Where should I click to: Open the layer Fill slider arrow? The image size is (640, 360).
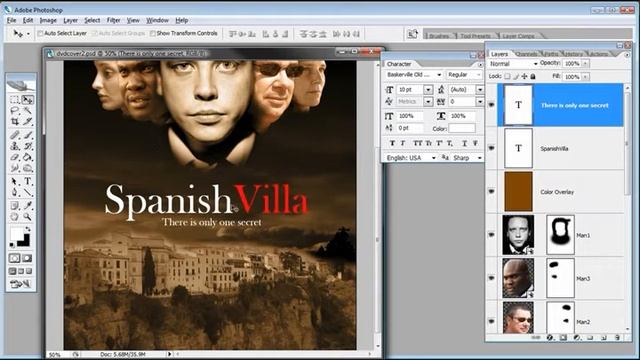(585, 76)
